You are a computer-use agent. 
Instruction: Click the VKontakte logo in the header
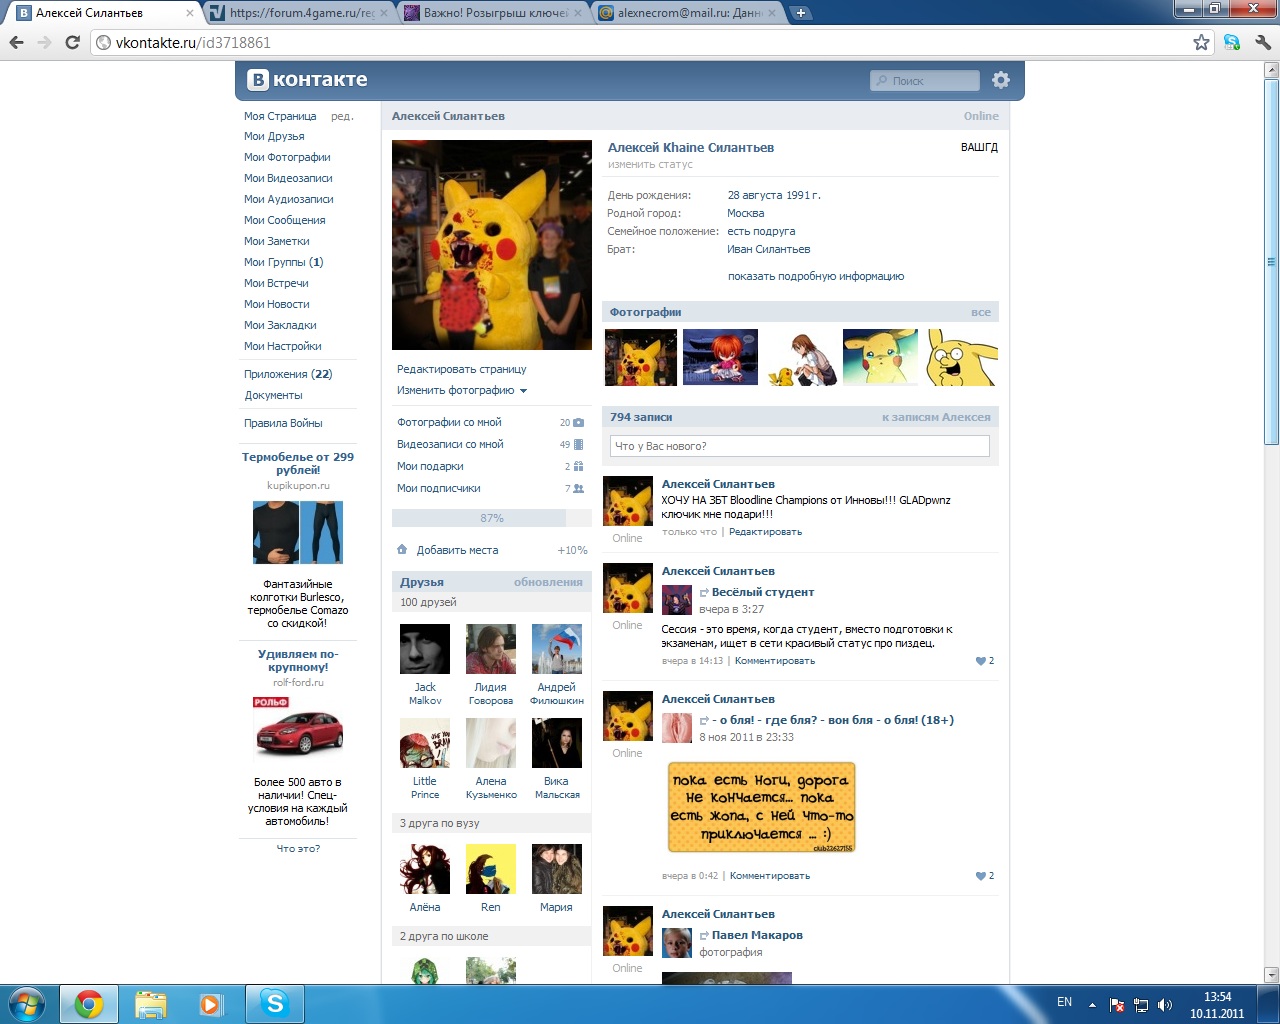click(x=308, y=80)
